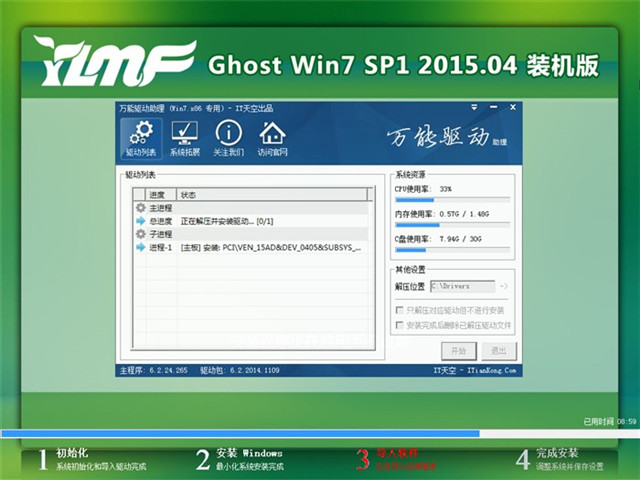Click the 关注我们 info icon
The height and width of the screenshot is (480, 640).
click(x=228, y=138)
